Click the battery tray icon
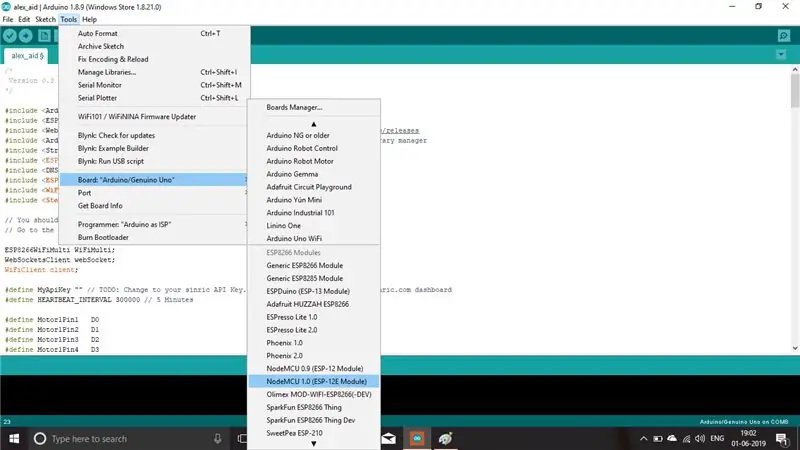Viewport: 800px width, 450px height. click(658, 439)
